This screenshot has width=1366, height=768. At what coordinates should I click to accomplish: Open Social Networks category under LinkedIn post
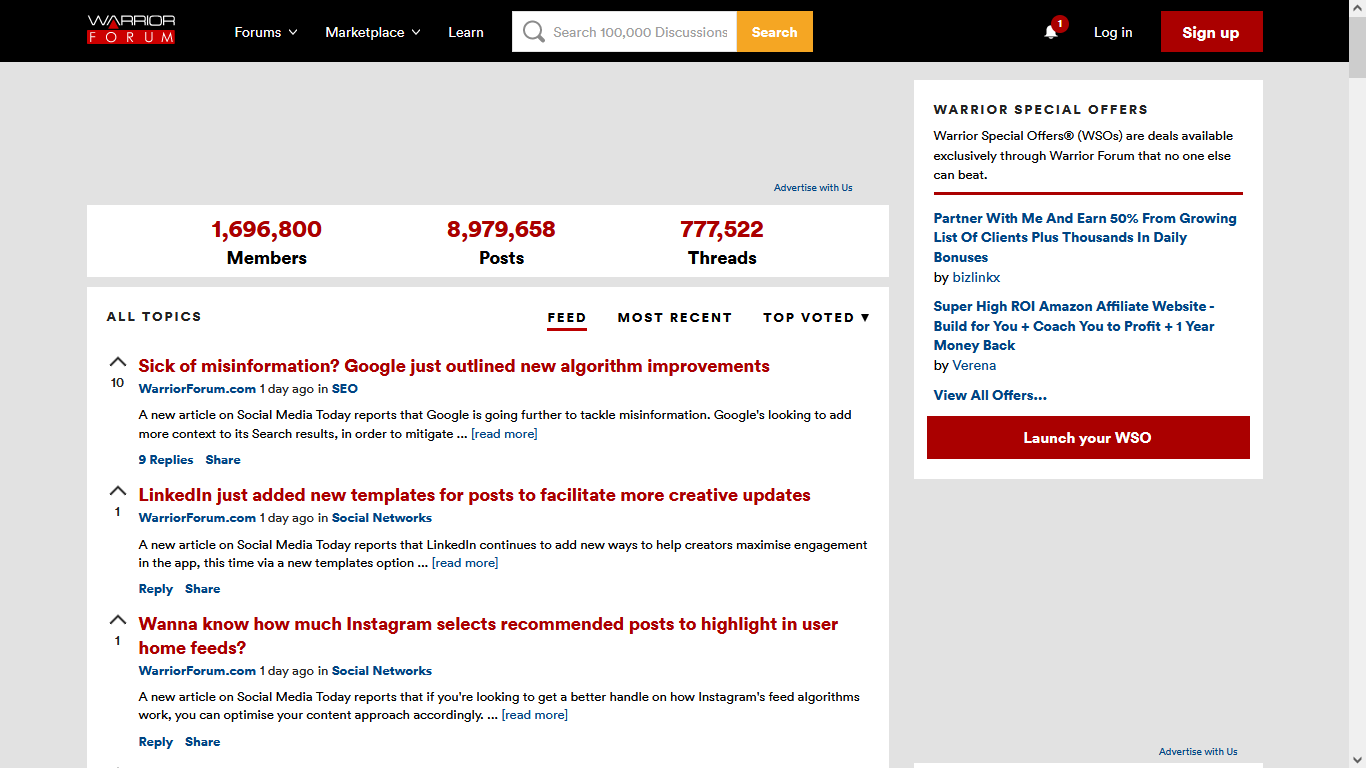pyautogui.click(x=382, y=518)
